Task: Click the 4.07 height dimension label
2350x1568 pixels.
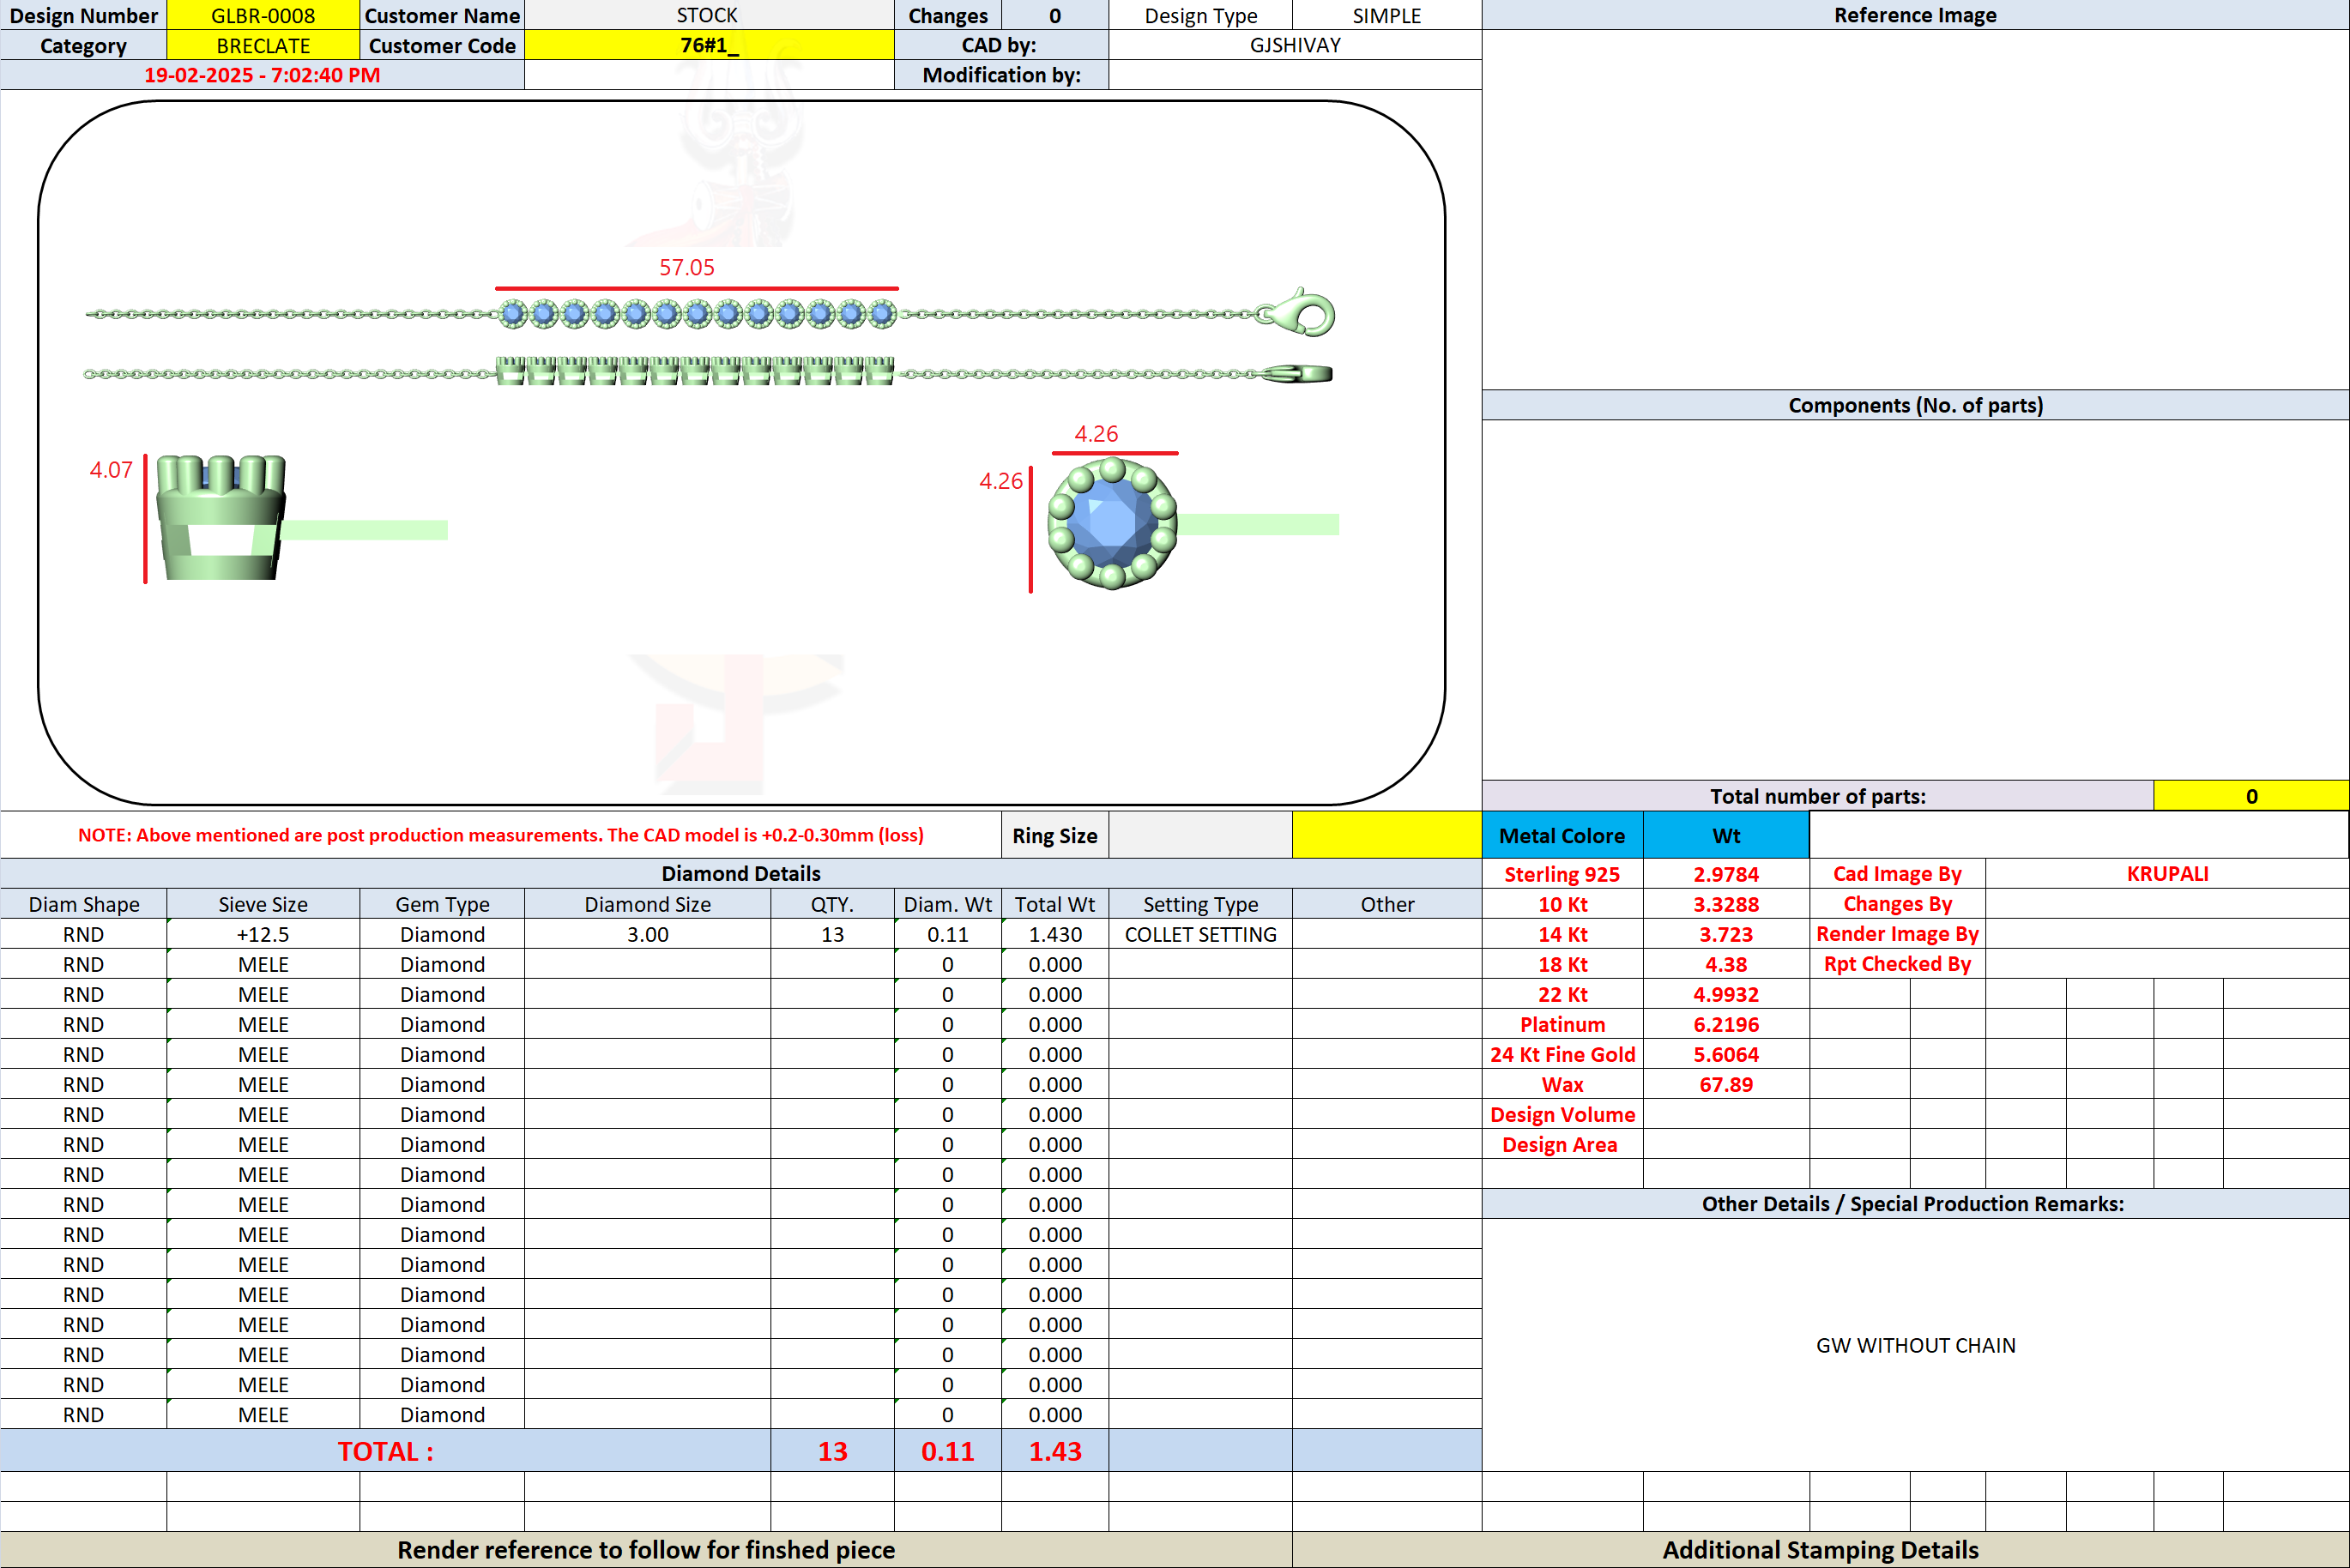Action: click(x=111, y=470)
